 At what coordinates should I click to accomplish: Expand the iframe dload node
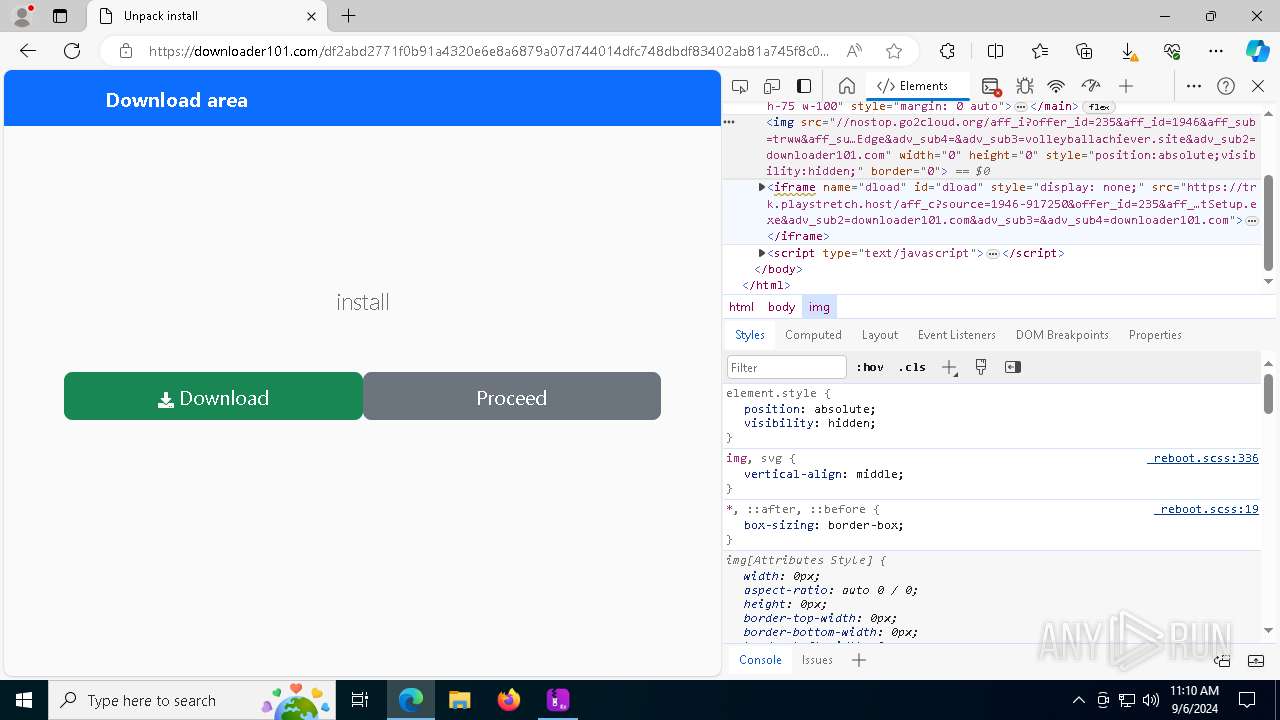coord(762,187)
